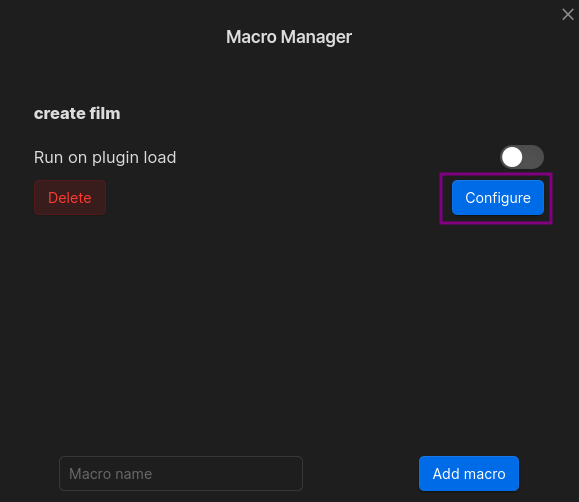Switch on auto-run for create film
The width and height of the screenshot is (579, 502).
[521, 157]
